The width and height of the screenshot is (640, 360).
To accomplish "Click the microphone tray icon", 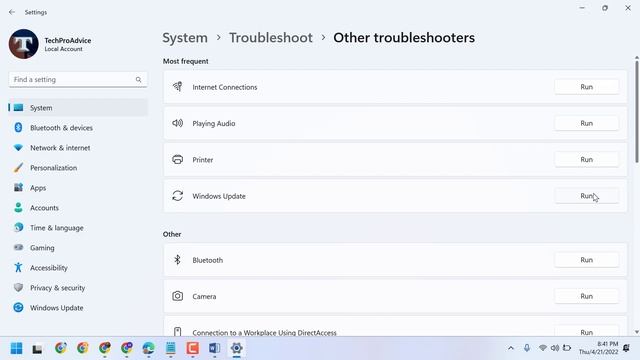I will (527, 348).
